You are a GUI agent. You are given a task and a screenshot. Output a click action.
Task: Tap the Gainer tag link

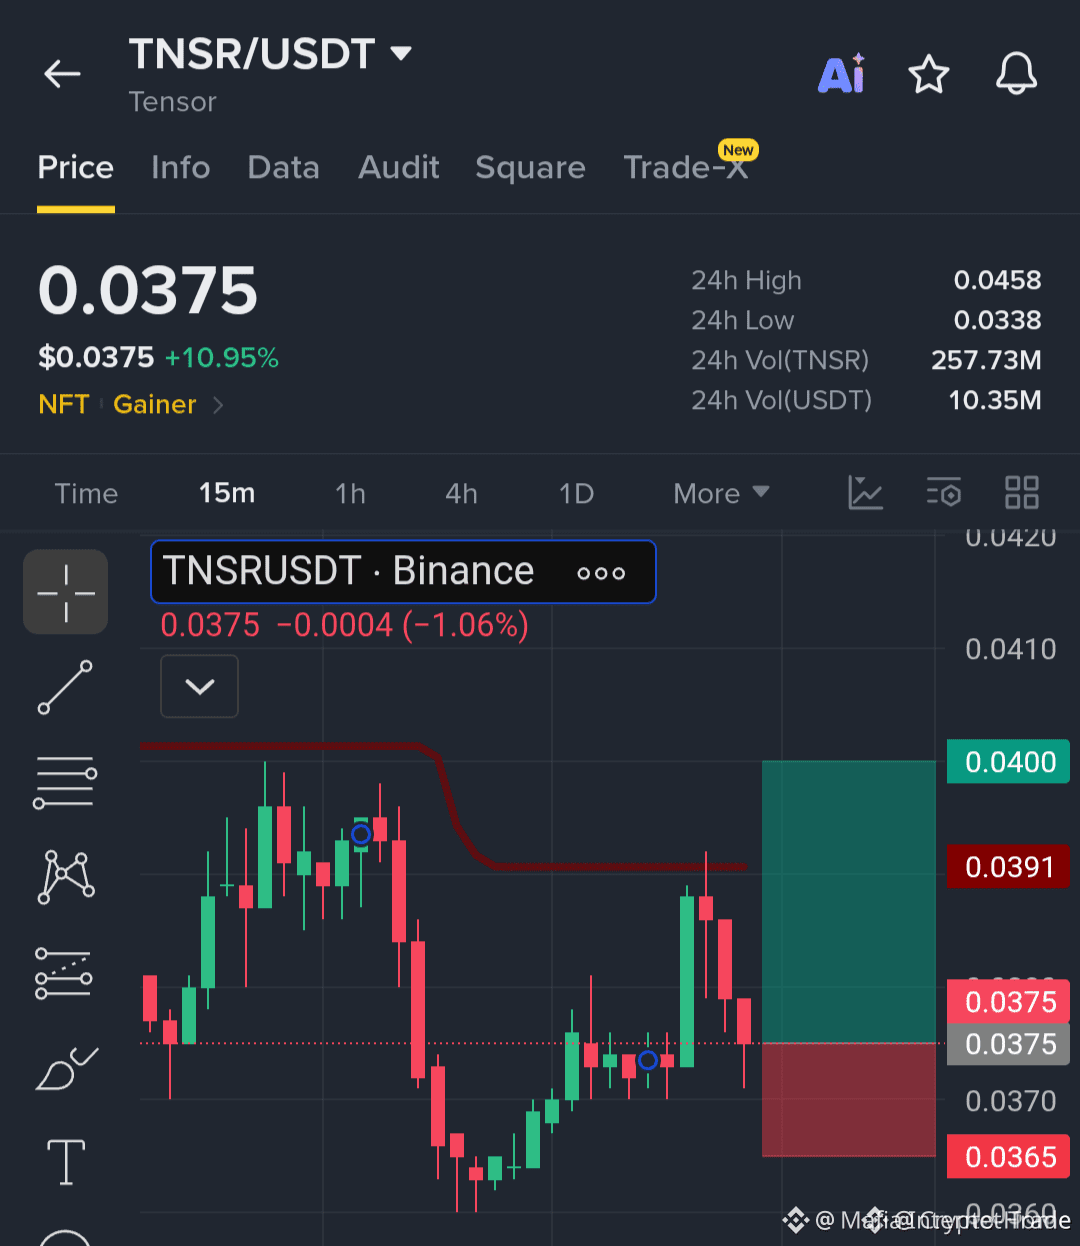pos(155,404)
